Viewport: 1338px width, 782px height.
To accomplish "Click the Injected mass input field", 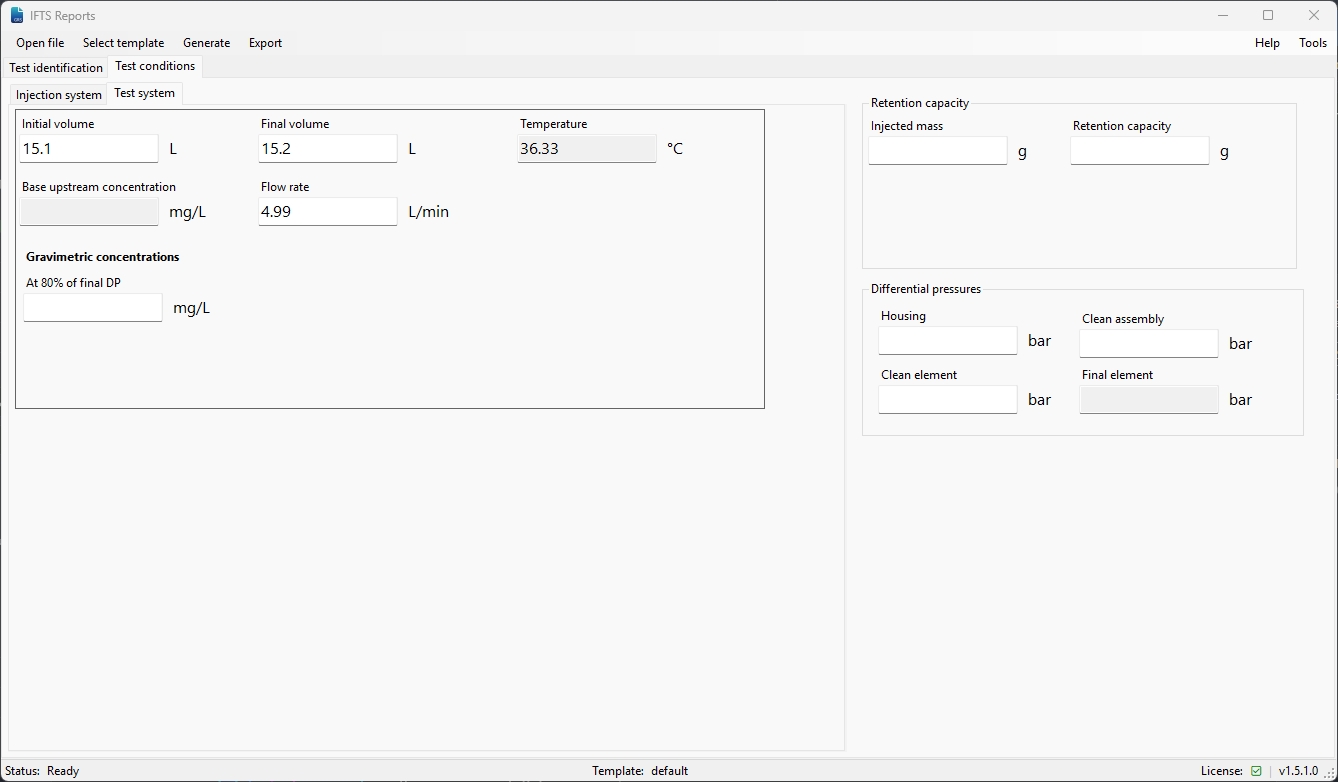I will point(938,151).
